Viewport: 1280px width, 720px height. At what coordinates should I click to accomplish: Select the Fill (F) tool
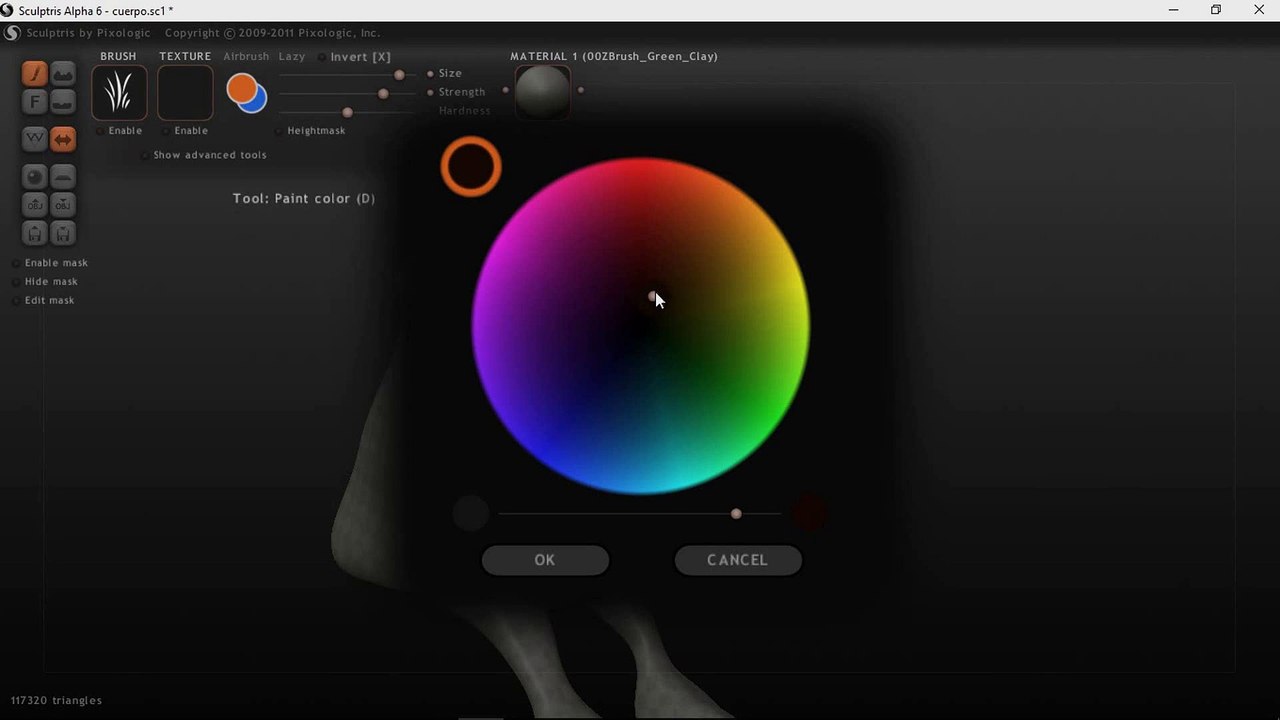point(35,102)
